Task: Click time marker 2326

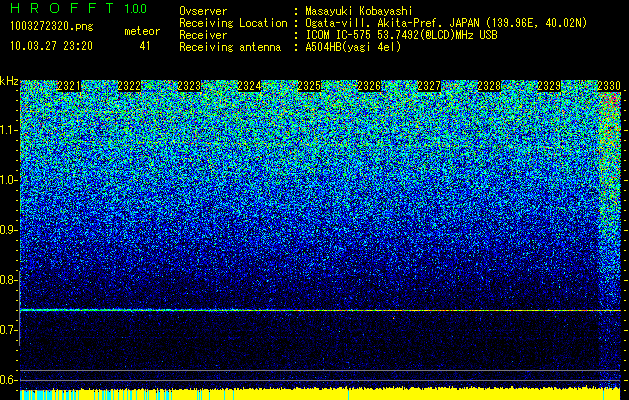Action: (369, 86)
